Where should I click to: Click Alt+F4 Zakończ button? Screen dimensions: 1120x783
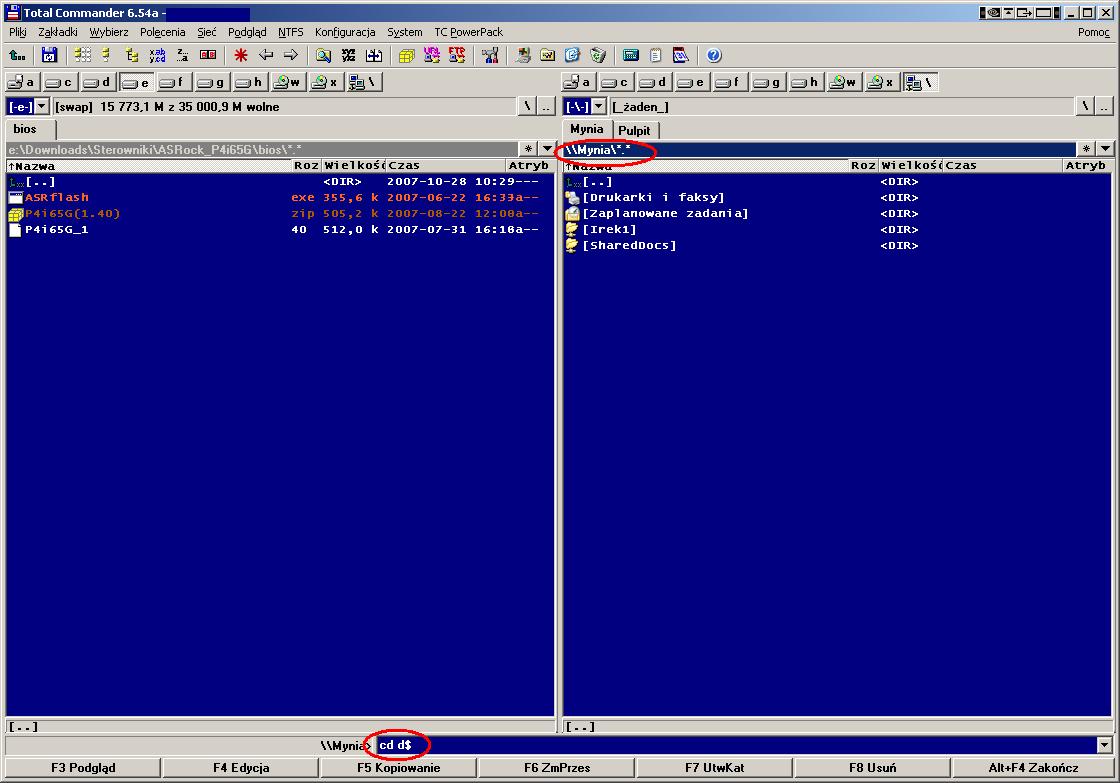point(1033,768)
